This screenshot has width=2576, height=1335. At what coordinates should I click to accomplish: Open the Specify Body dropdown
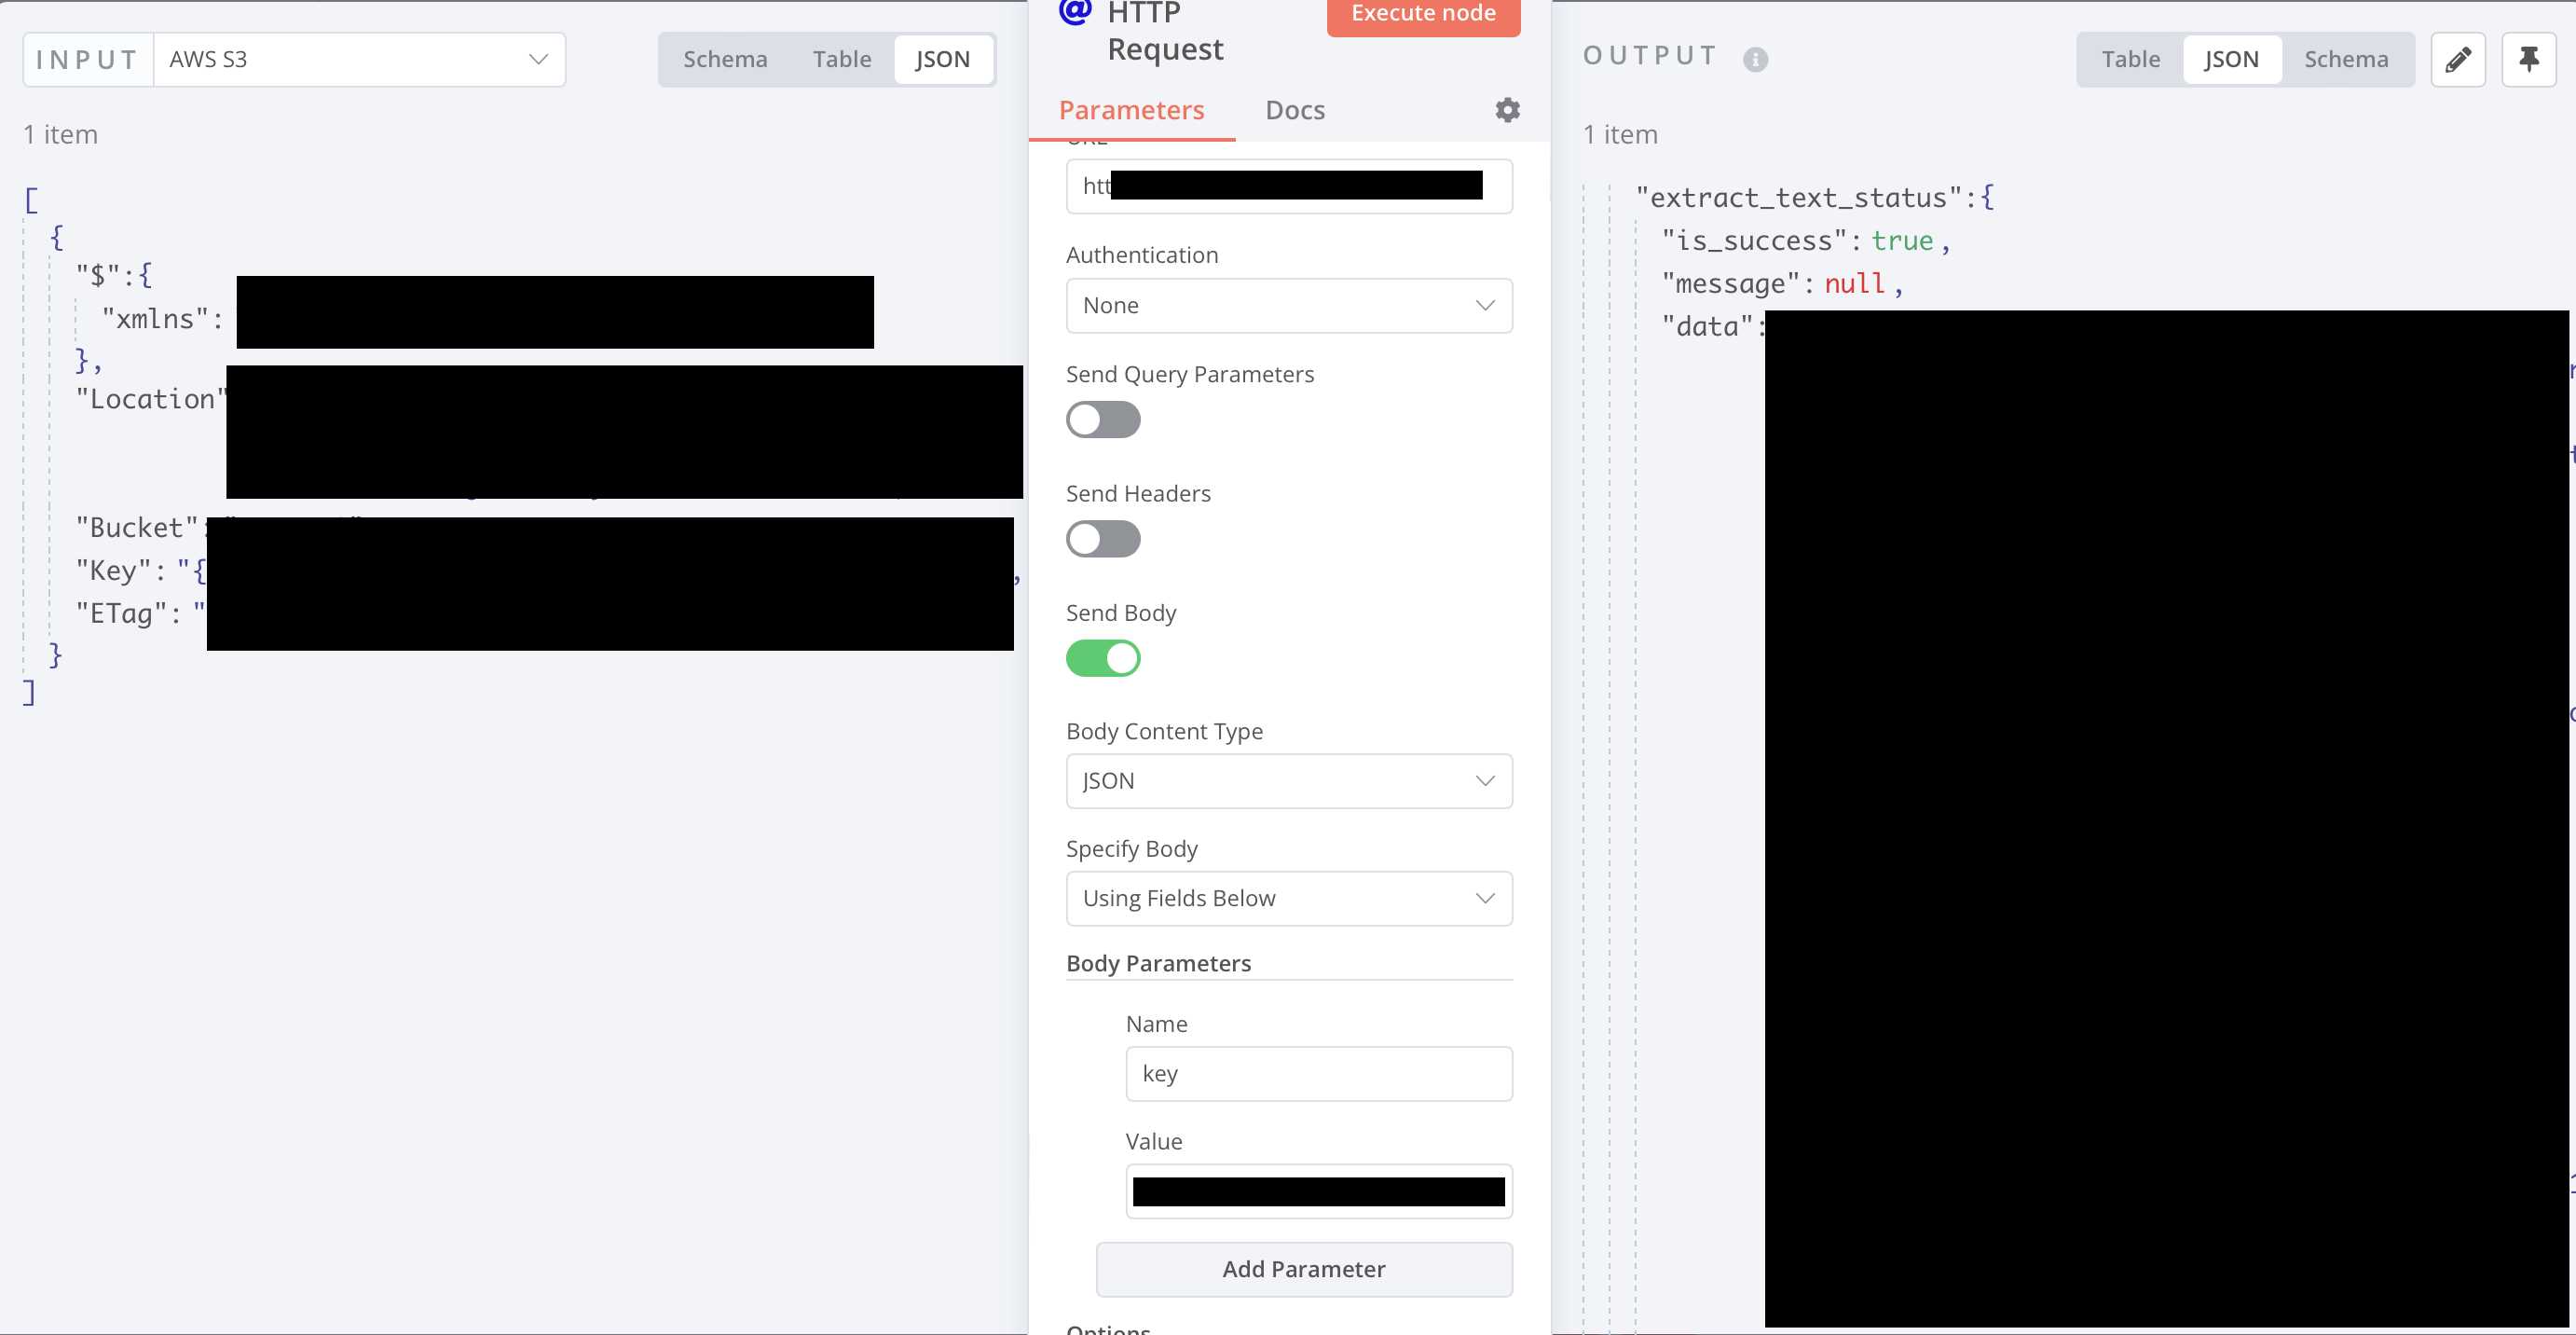[x=1288, y=898]
